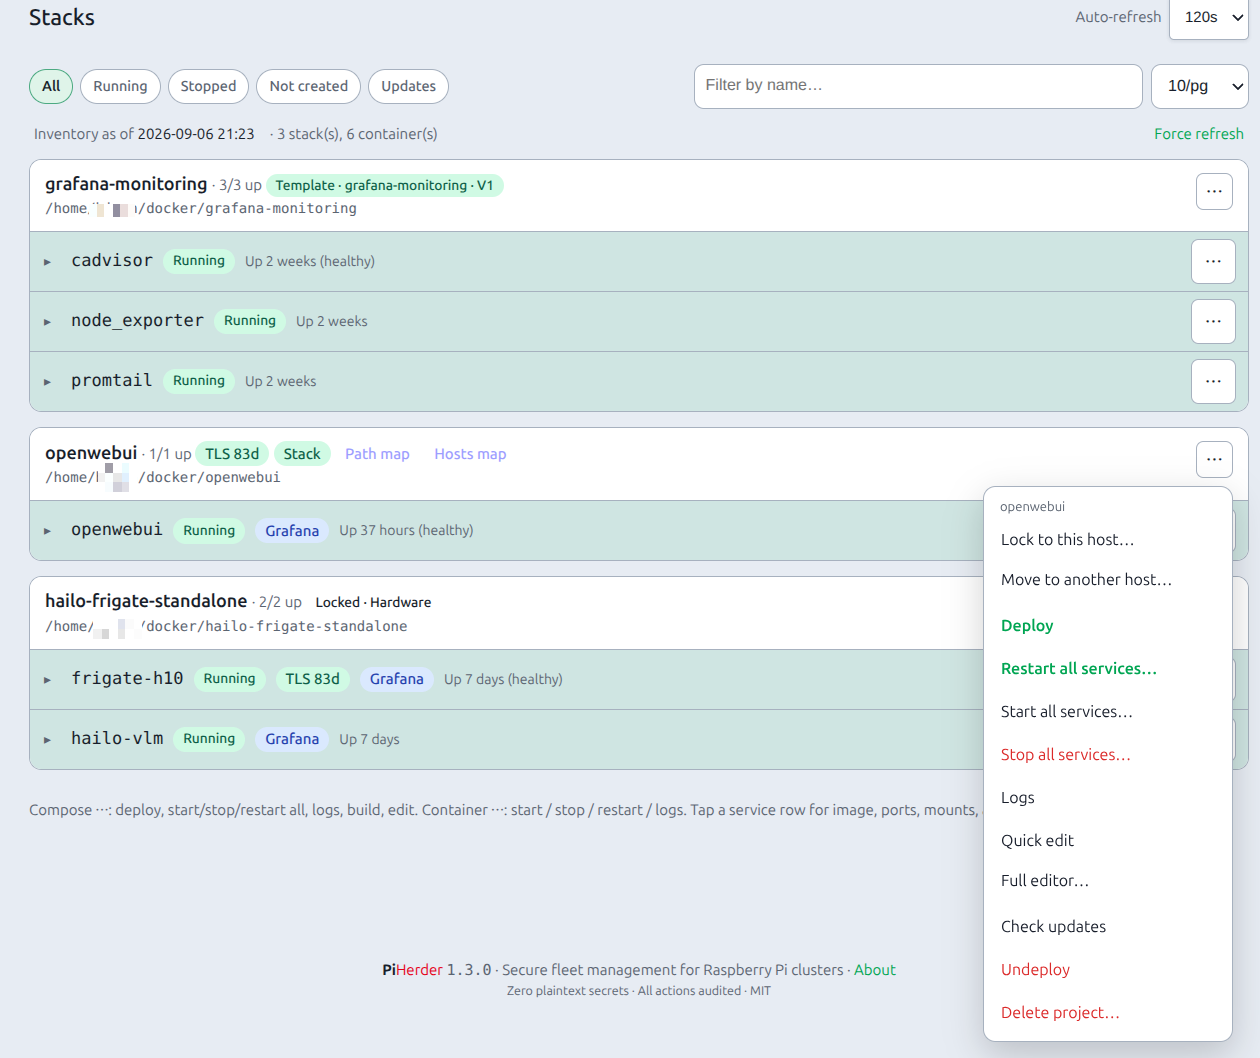Open the grafana-monitoring stack actions menu
1260x1058 pixels.
click(1214, 191)
